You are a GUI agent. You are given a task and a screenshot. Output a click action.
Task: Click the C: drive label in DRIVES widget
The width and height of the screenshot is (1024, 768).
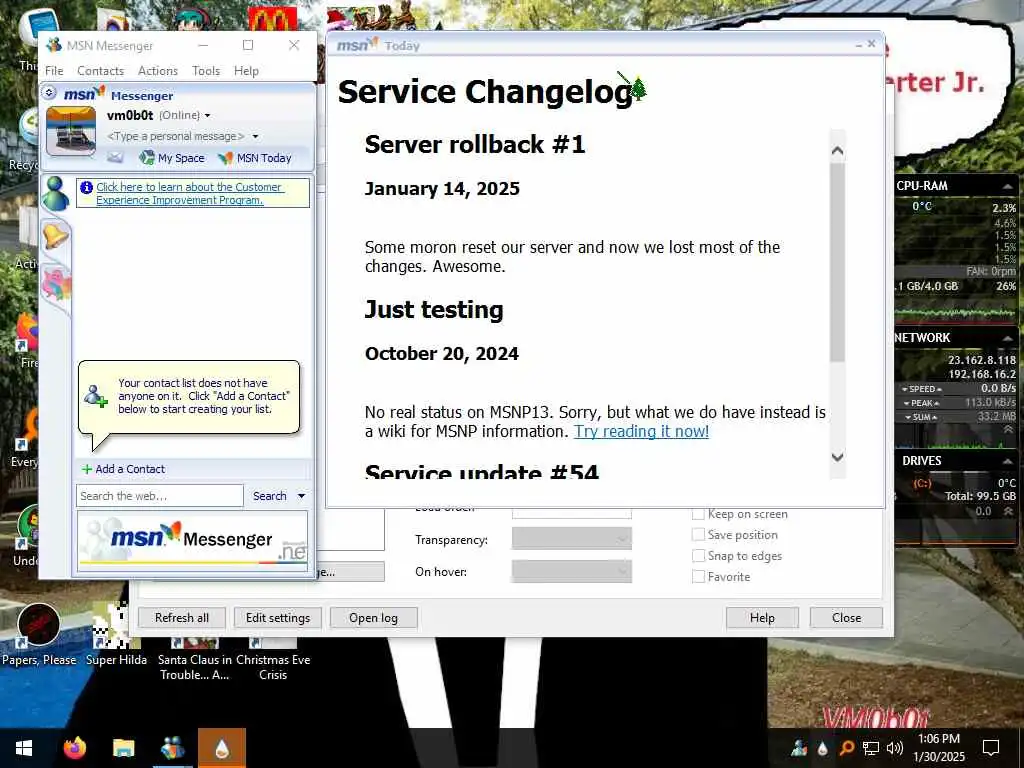922,483
